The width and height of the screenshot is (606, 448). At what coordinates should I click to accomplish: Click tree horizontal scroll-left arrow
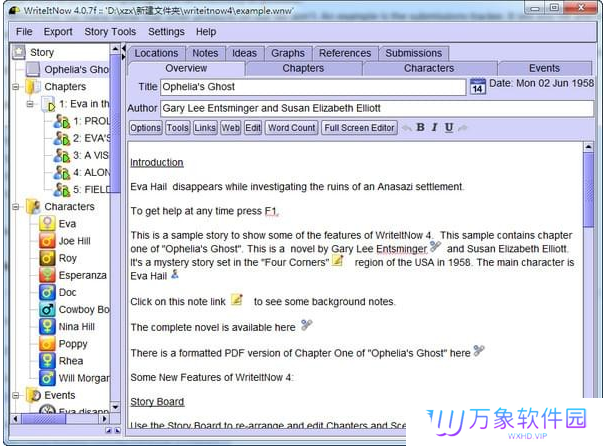point(15,419)
